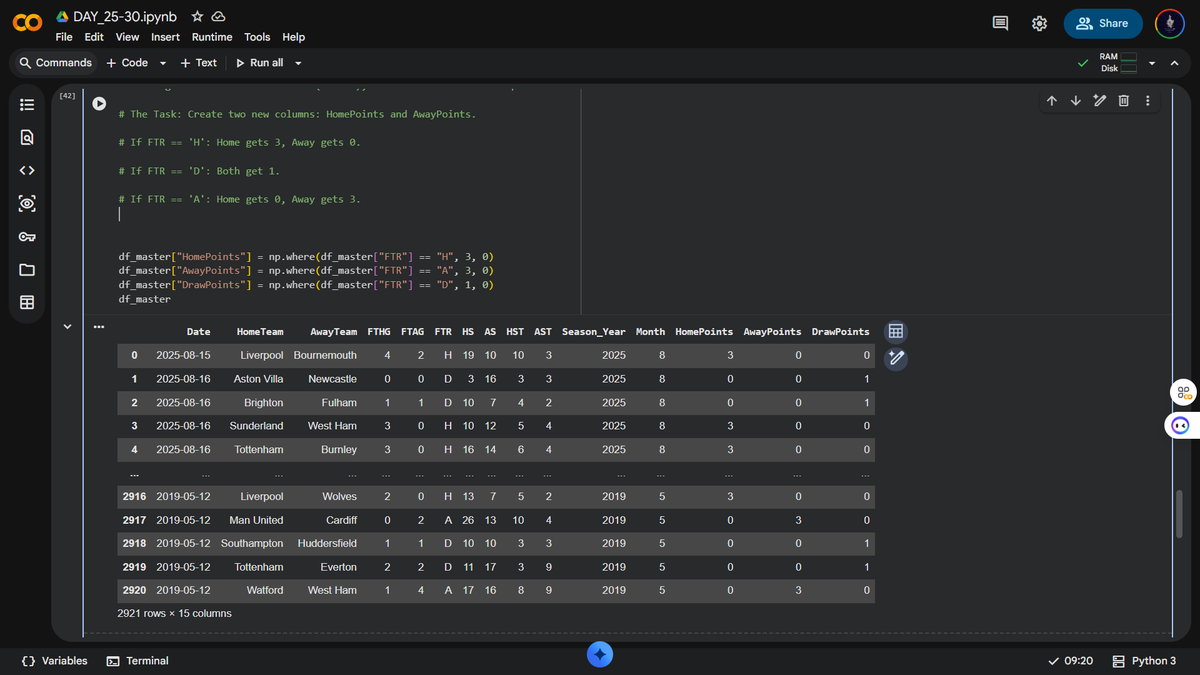Click the Huddersfield AwayTeam cell
The width and height of the screenshot is (1200, 675).
pos(327,543)
